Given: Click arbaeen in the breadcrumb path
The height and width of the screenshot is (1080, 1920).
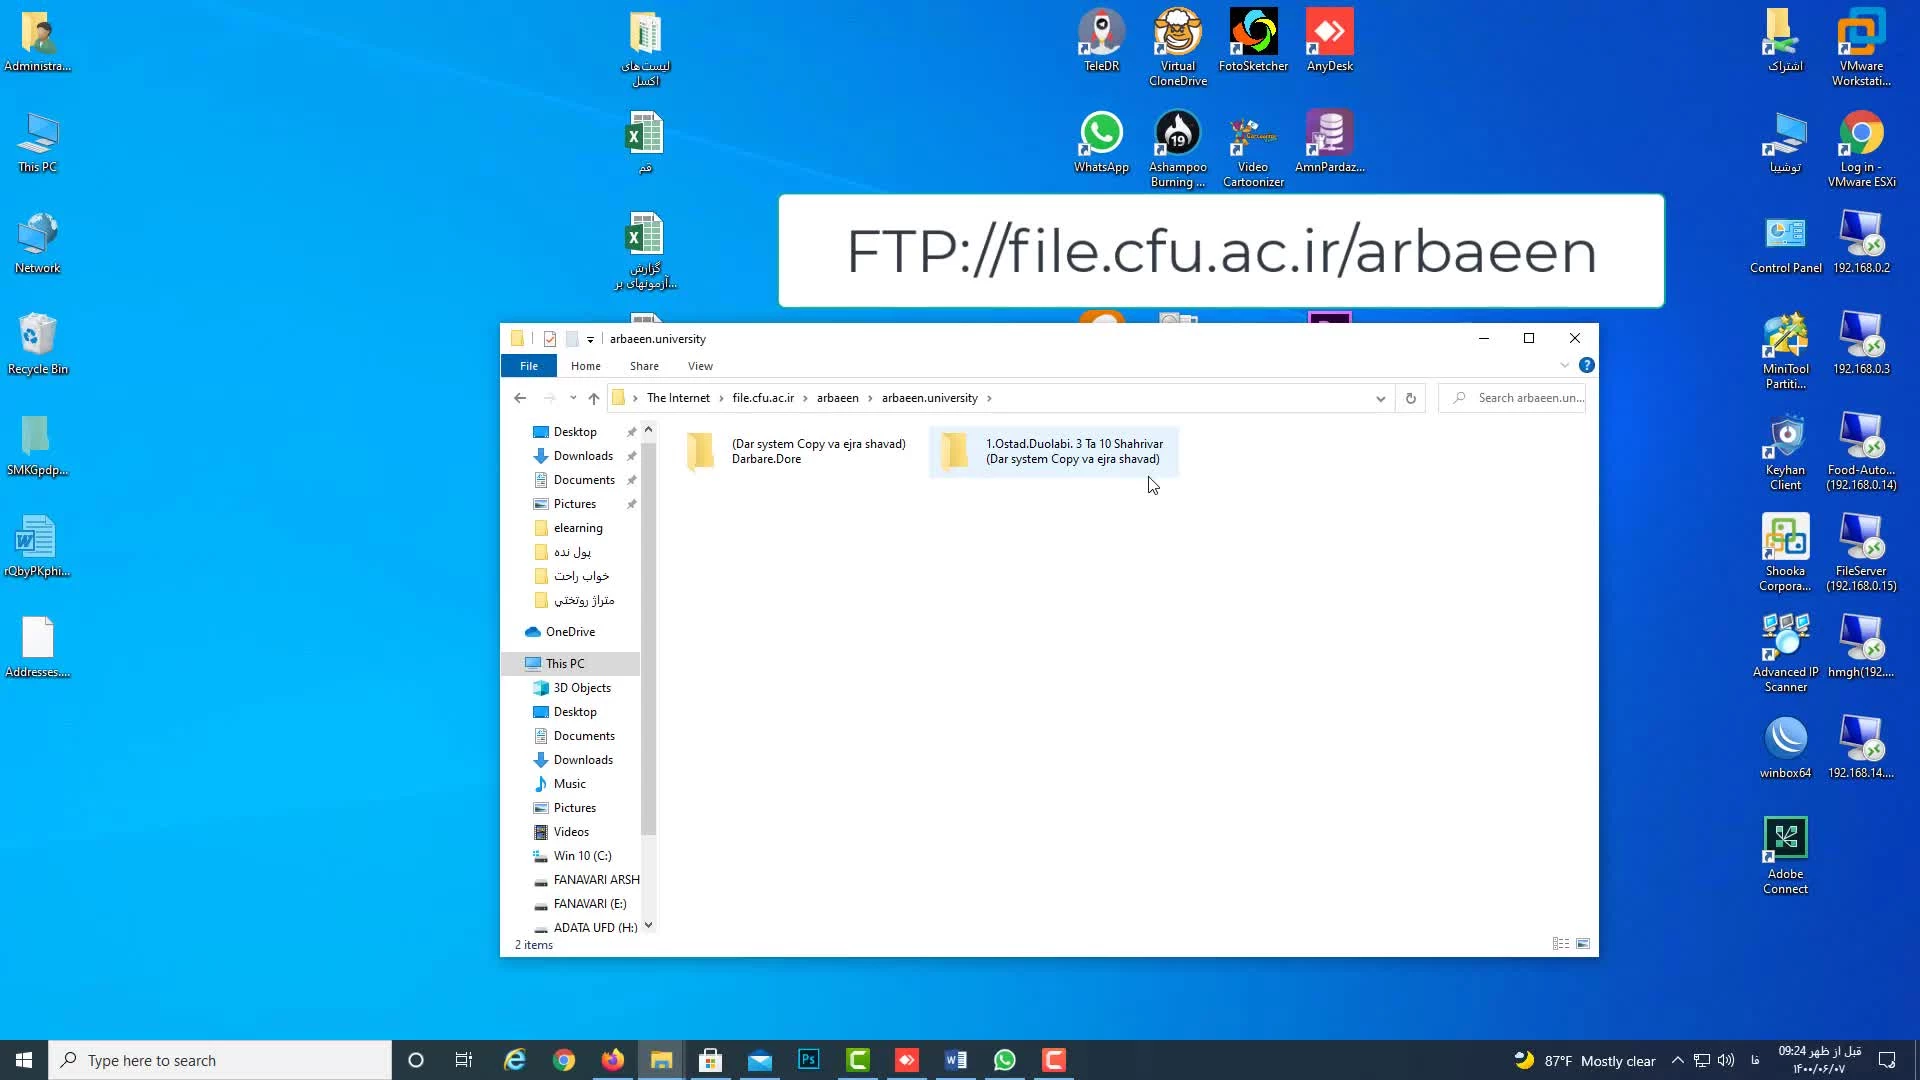Looking at the screenshot, I should coord(837,398).
